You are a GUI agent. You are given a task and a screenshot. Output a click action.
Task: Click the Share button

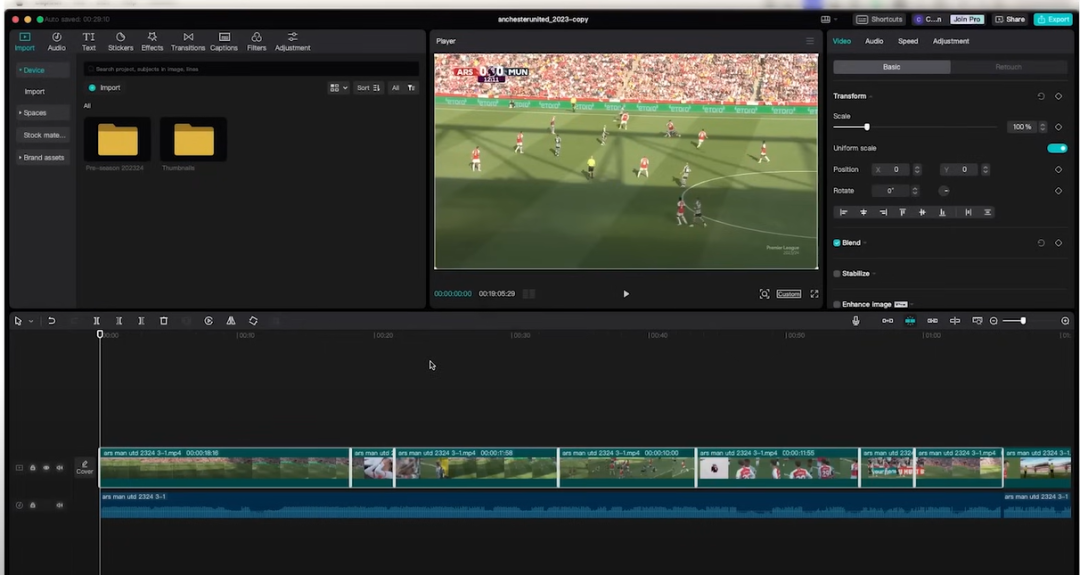click(1011, 19)
